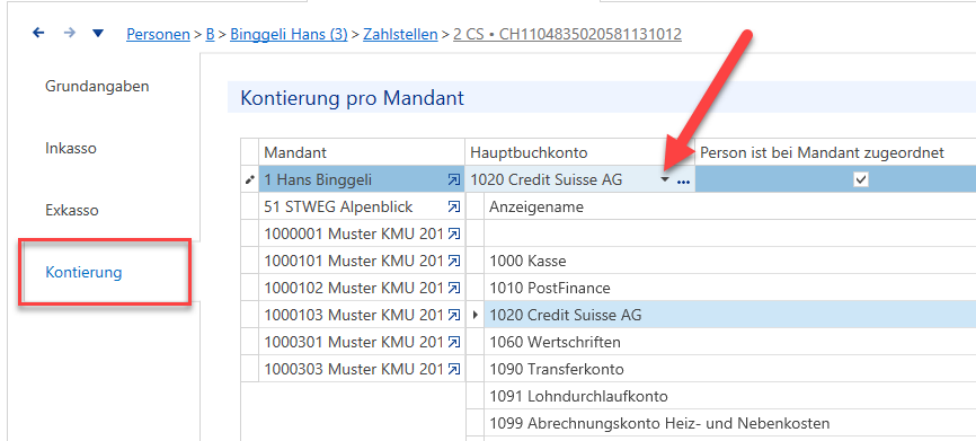
Task: Open the link icon for 1000301 Muster KMU
Action: pyautogui.click(x=454, y=342)
